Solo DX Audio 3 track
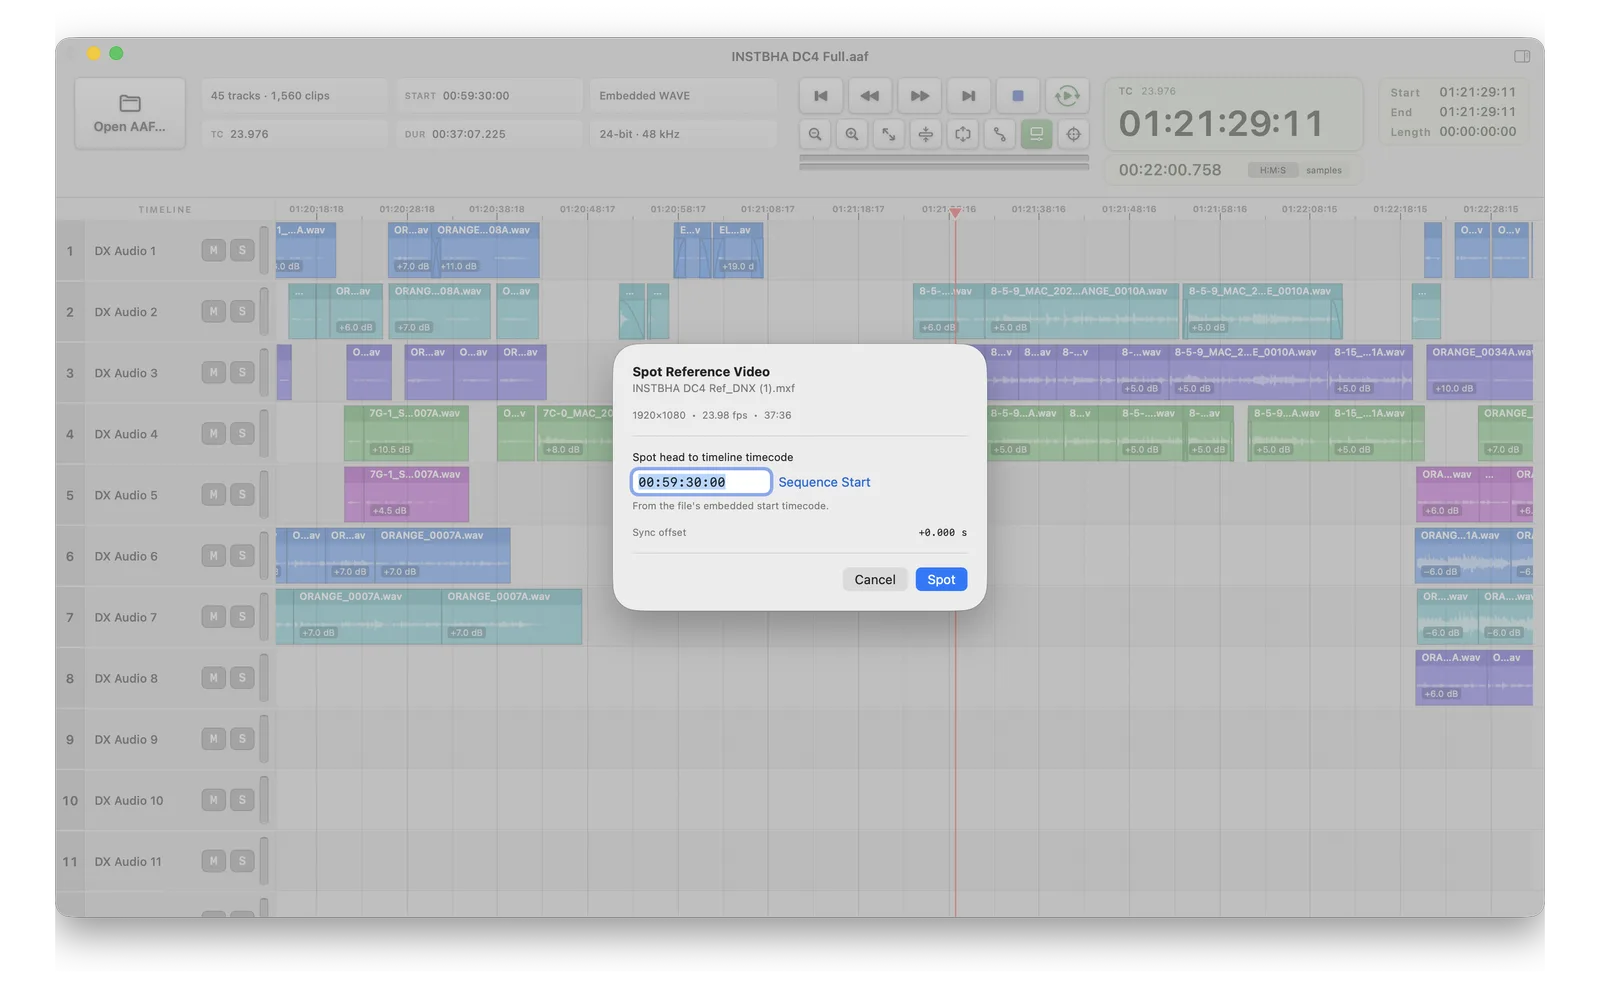1600x990 pixels. coord(242,373)
